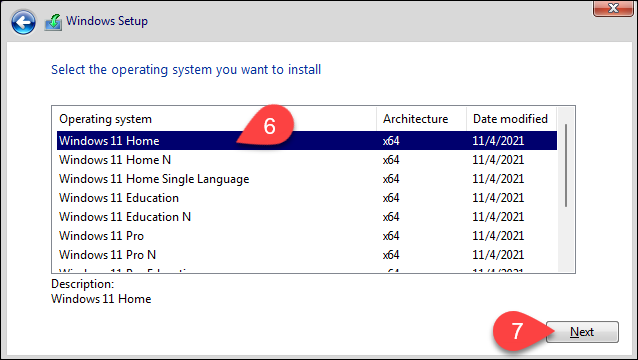Go back using the blue arrow button
Screen dimensions: 638x360
pos(23,22)
